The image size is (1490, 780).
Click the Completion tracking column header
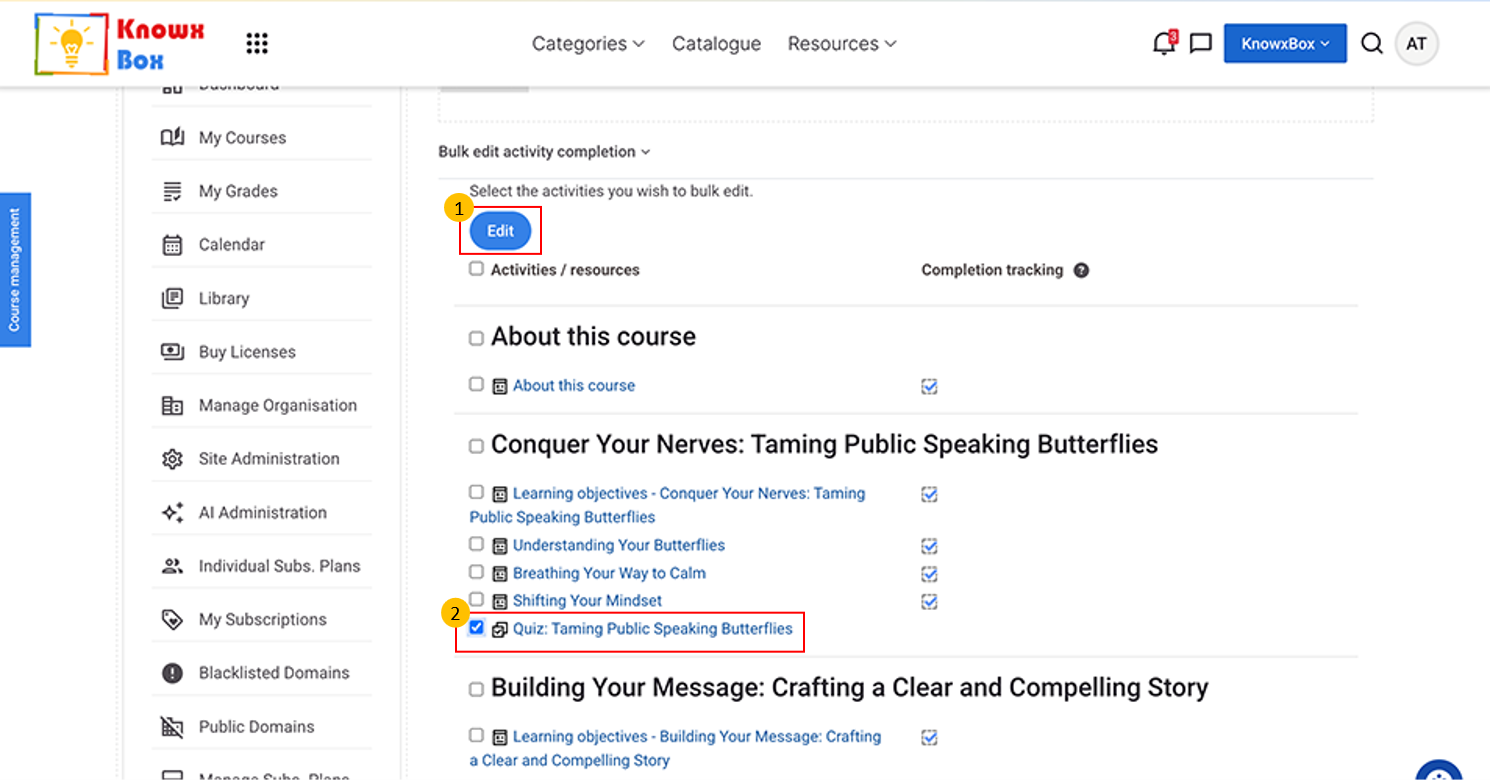point(992,270)
